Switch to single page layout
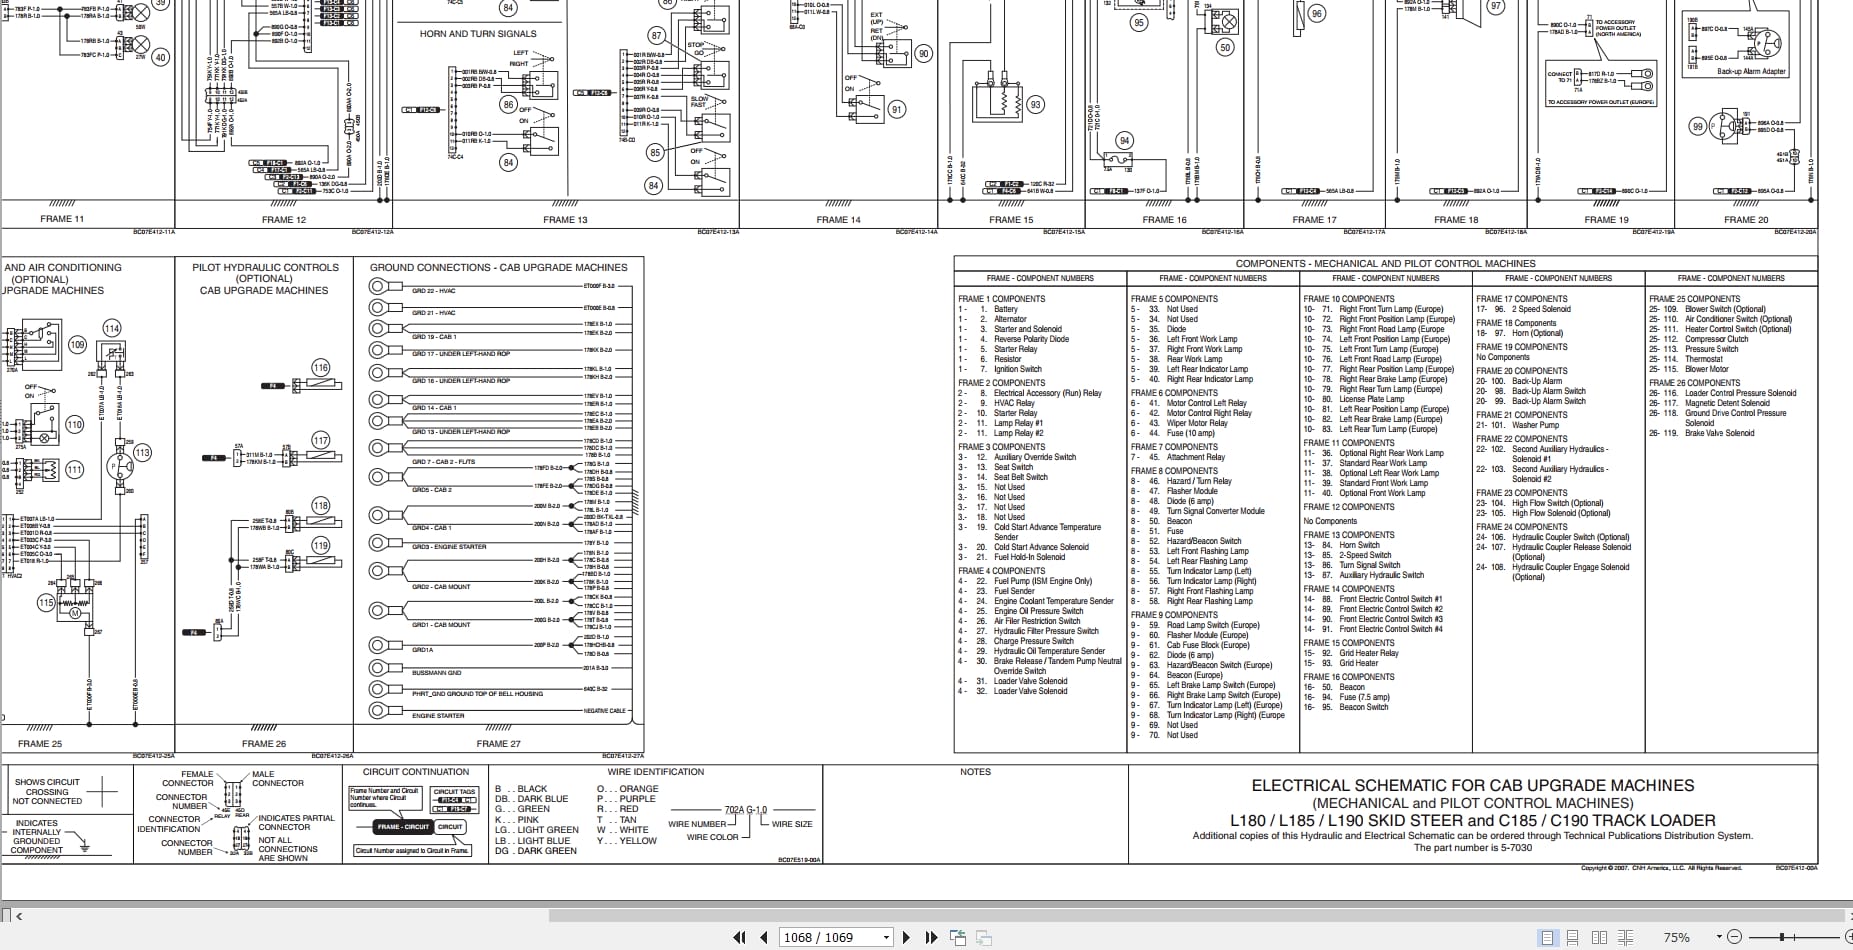This screenshot has width=1853, height=950. pyautogui.click(x=1548, y=937)
